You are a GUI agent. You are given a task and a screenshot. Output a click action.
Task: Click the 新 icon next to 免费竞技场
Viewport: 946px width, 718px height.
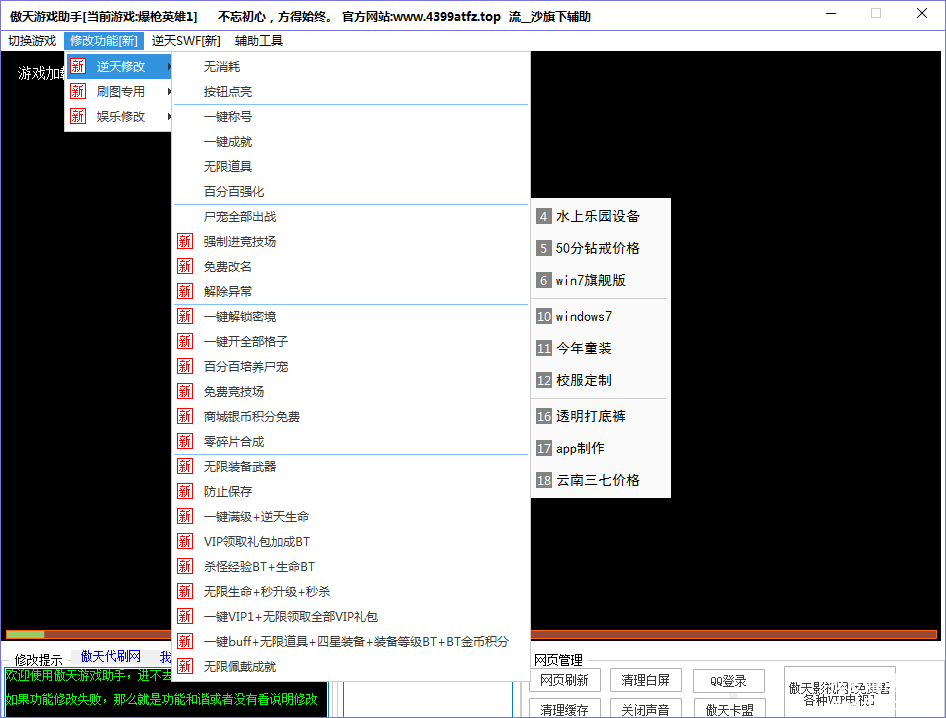(185, 392)
